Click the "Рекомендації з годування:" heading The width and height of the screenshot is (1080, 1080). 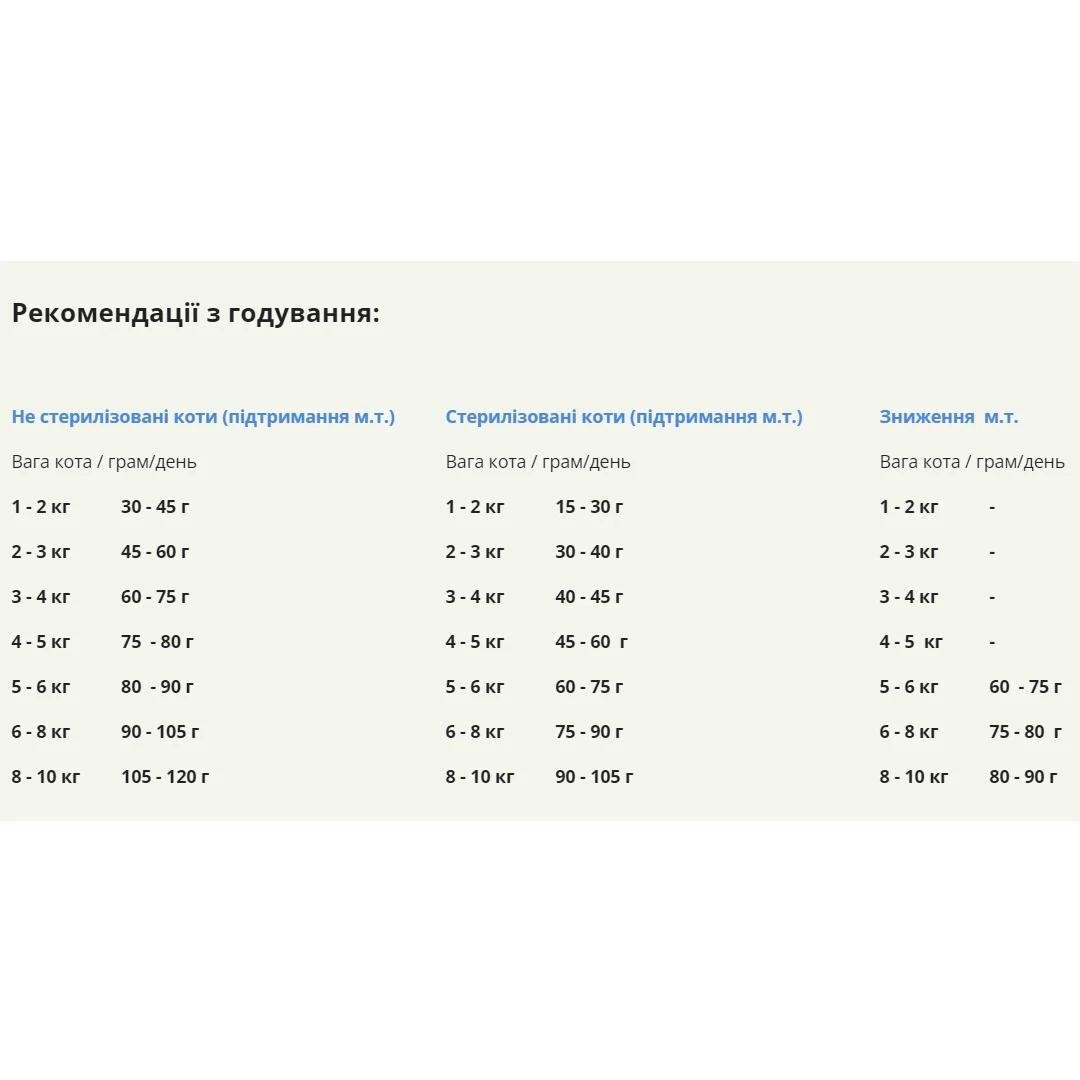[x=196, y=313]
